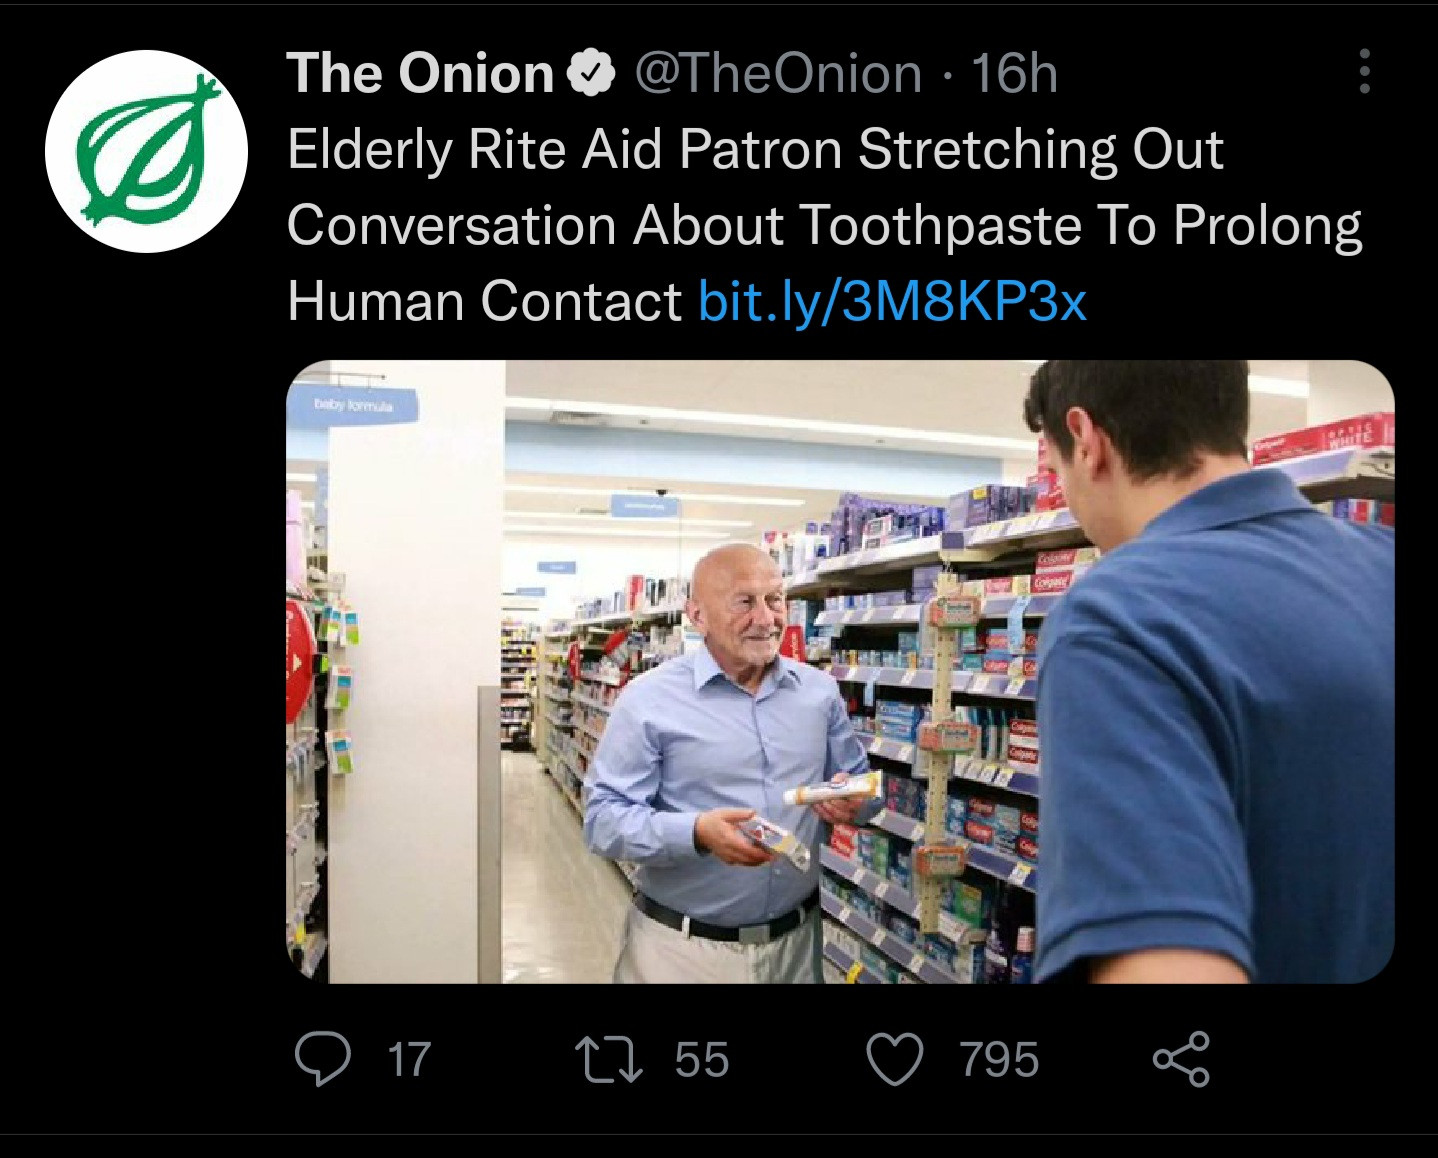Open The Onion profile avatar
The width and height of the screenshot is (1438, 1158).
[146, 151]
